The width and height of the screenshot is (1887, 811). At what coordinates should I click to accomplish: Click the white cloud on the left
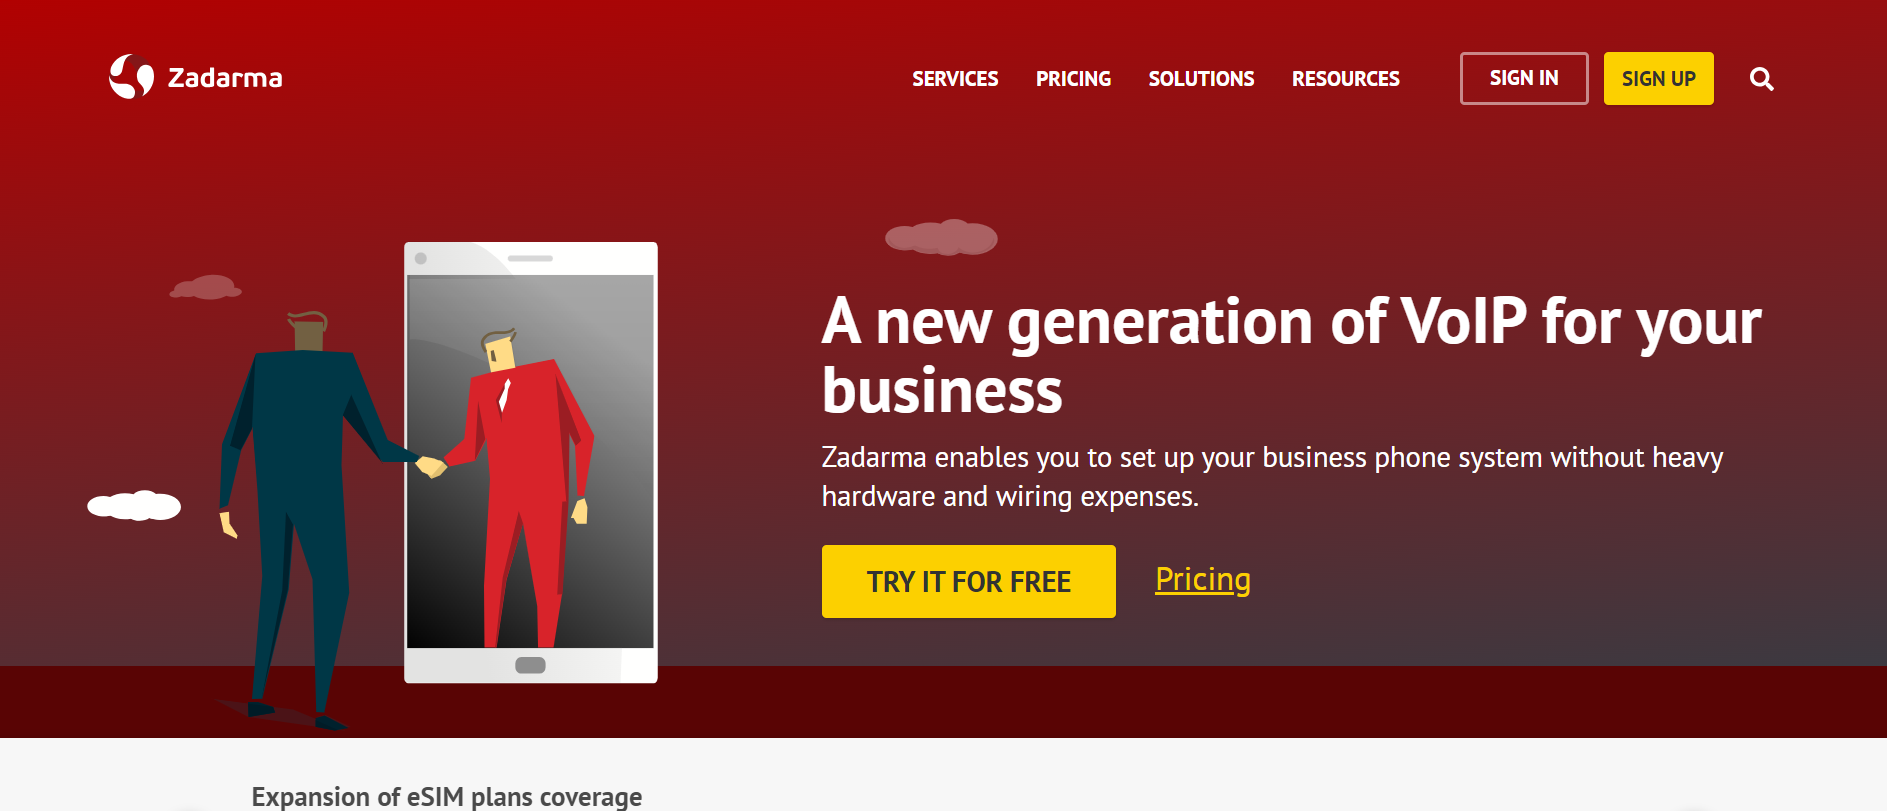(134, 506)
